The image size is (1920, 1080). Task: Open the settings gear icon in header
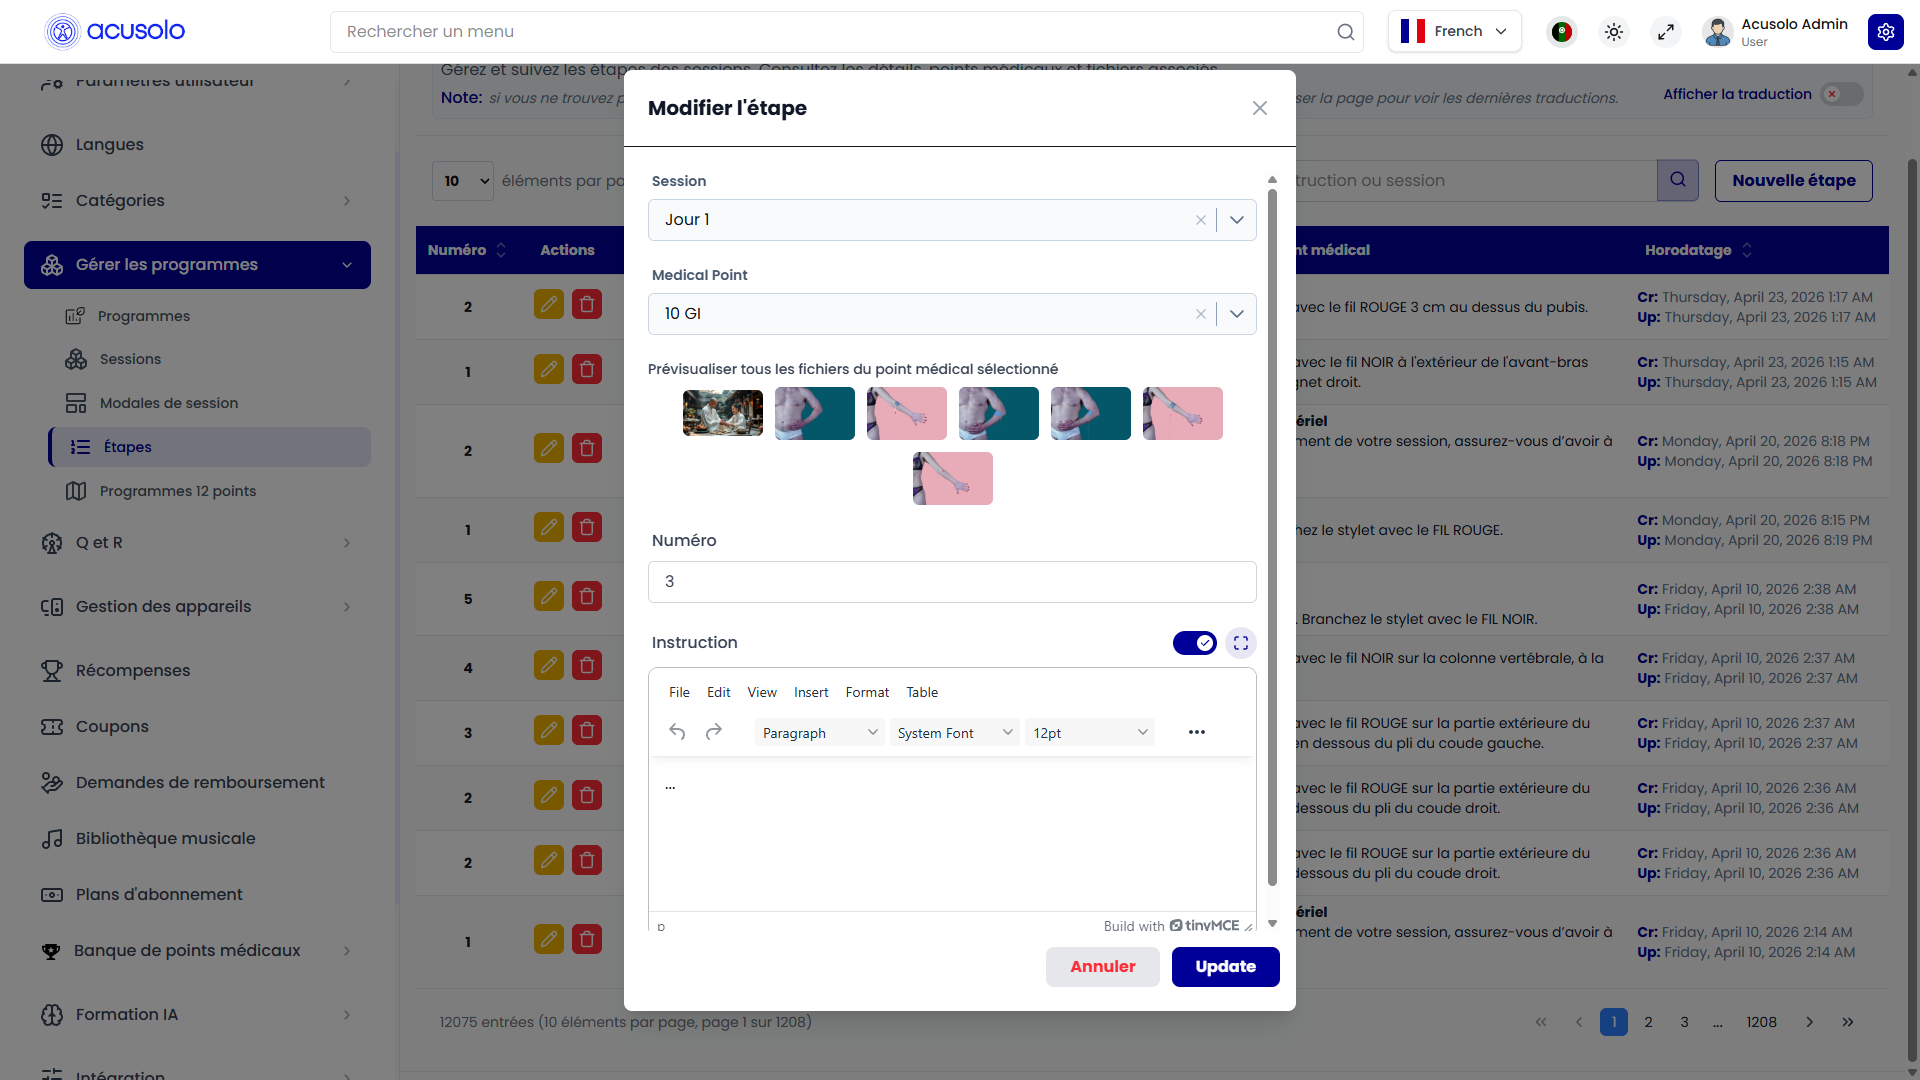[1885, 32]
